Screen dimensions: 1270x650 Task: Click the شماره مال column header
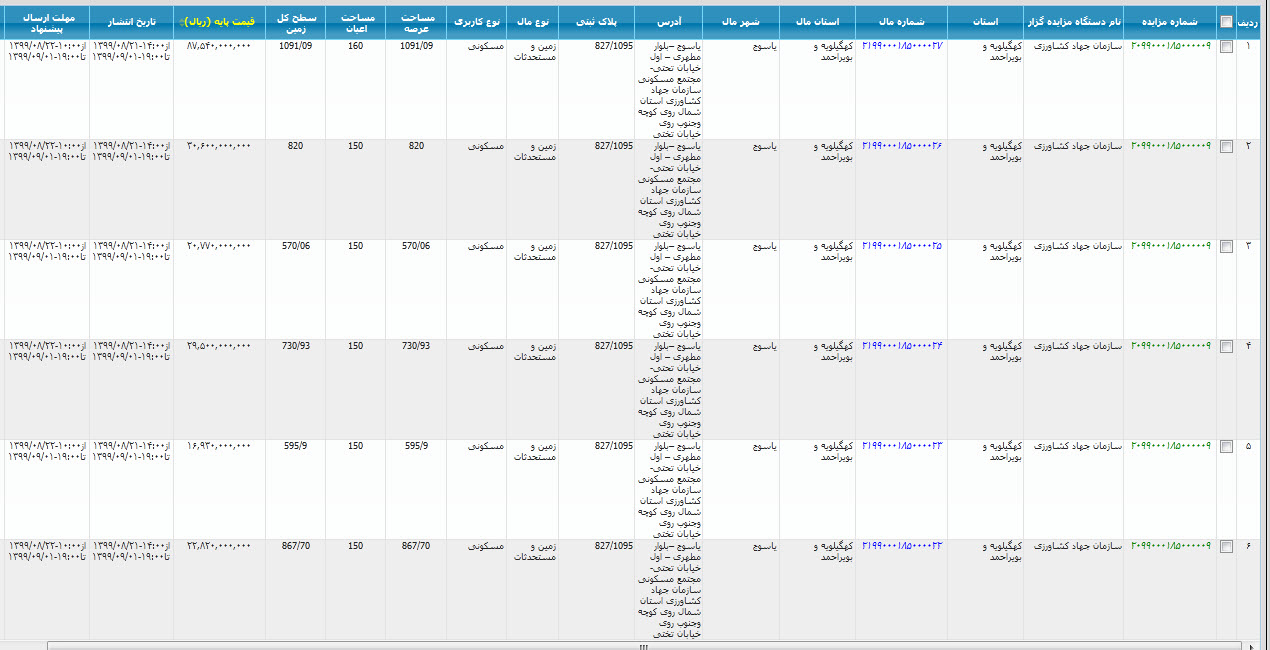click(x=905, y=21)
